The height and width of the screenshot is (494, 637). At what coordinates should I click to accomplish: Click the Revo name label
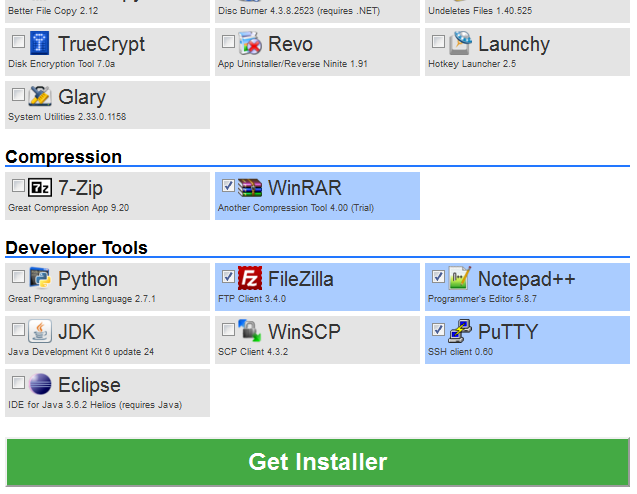tap(290, 44)
